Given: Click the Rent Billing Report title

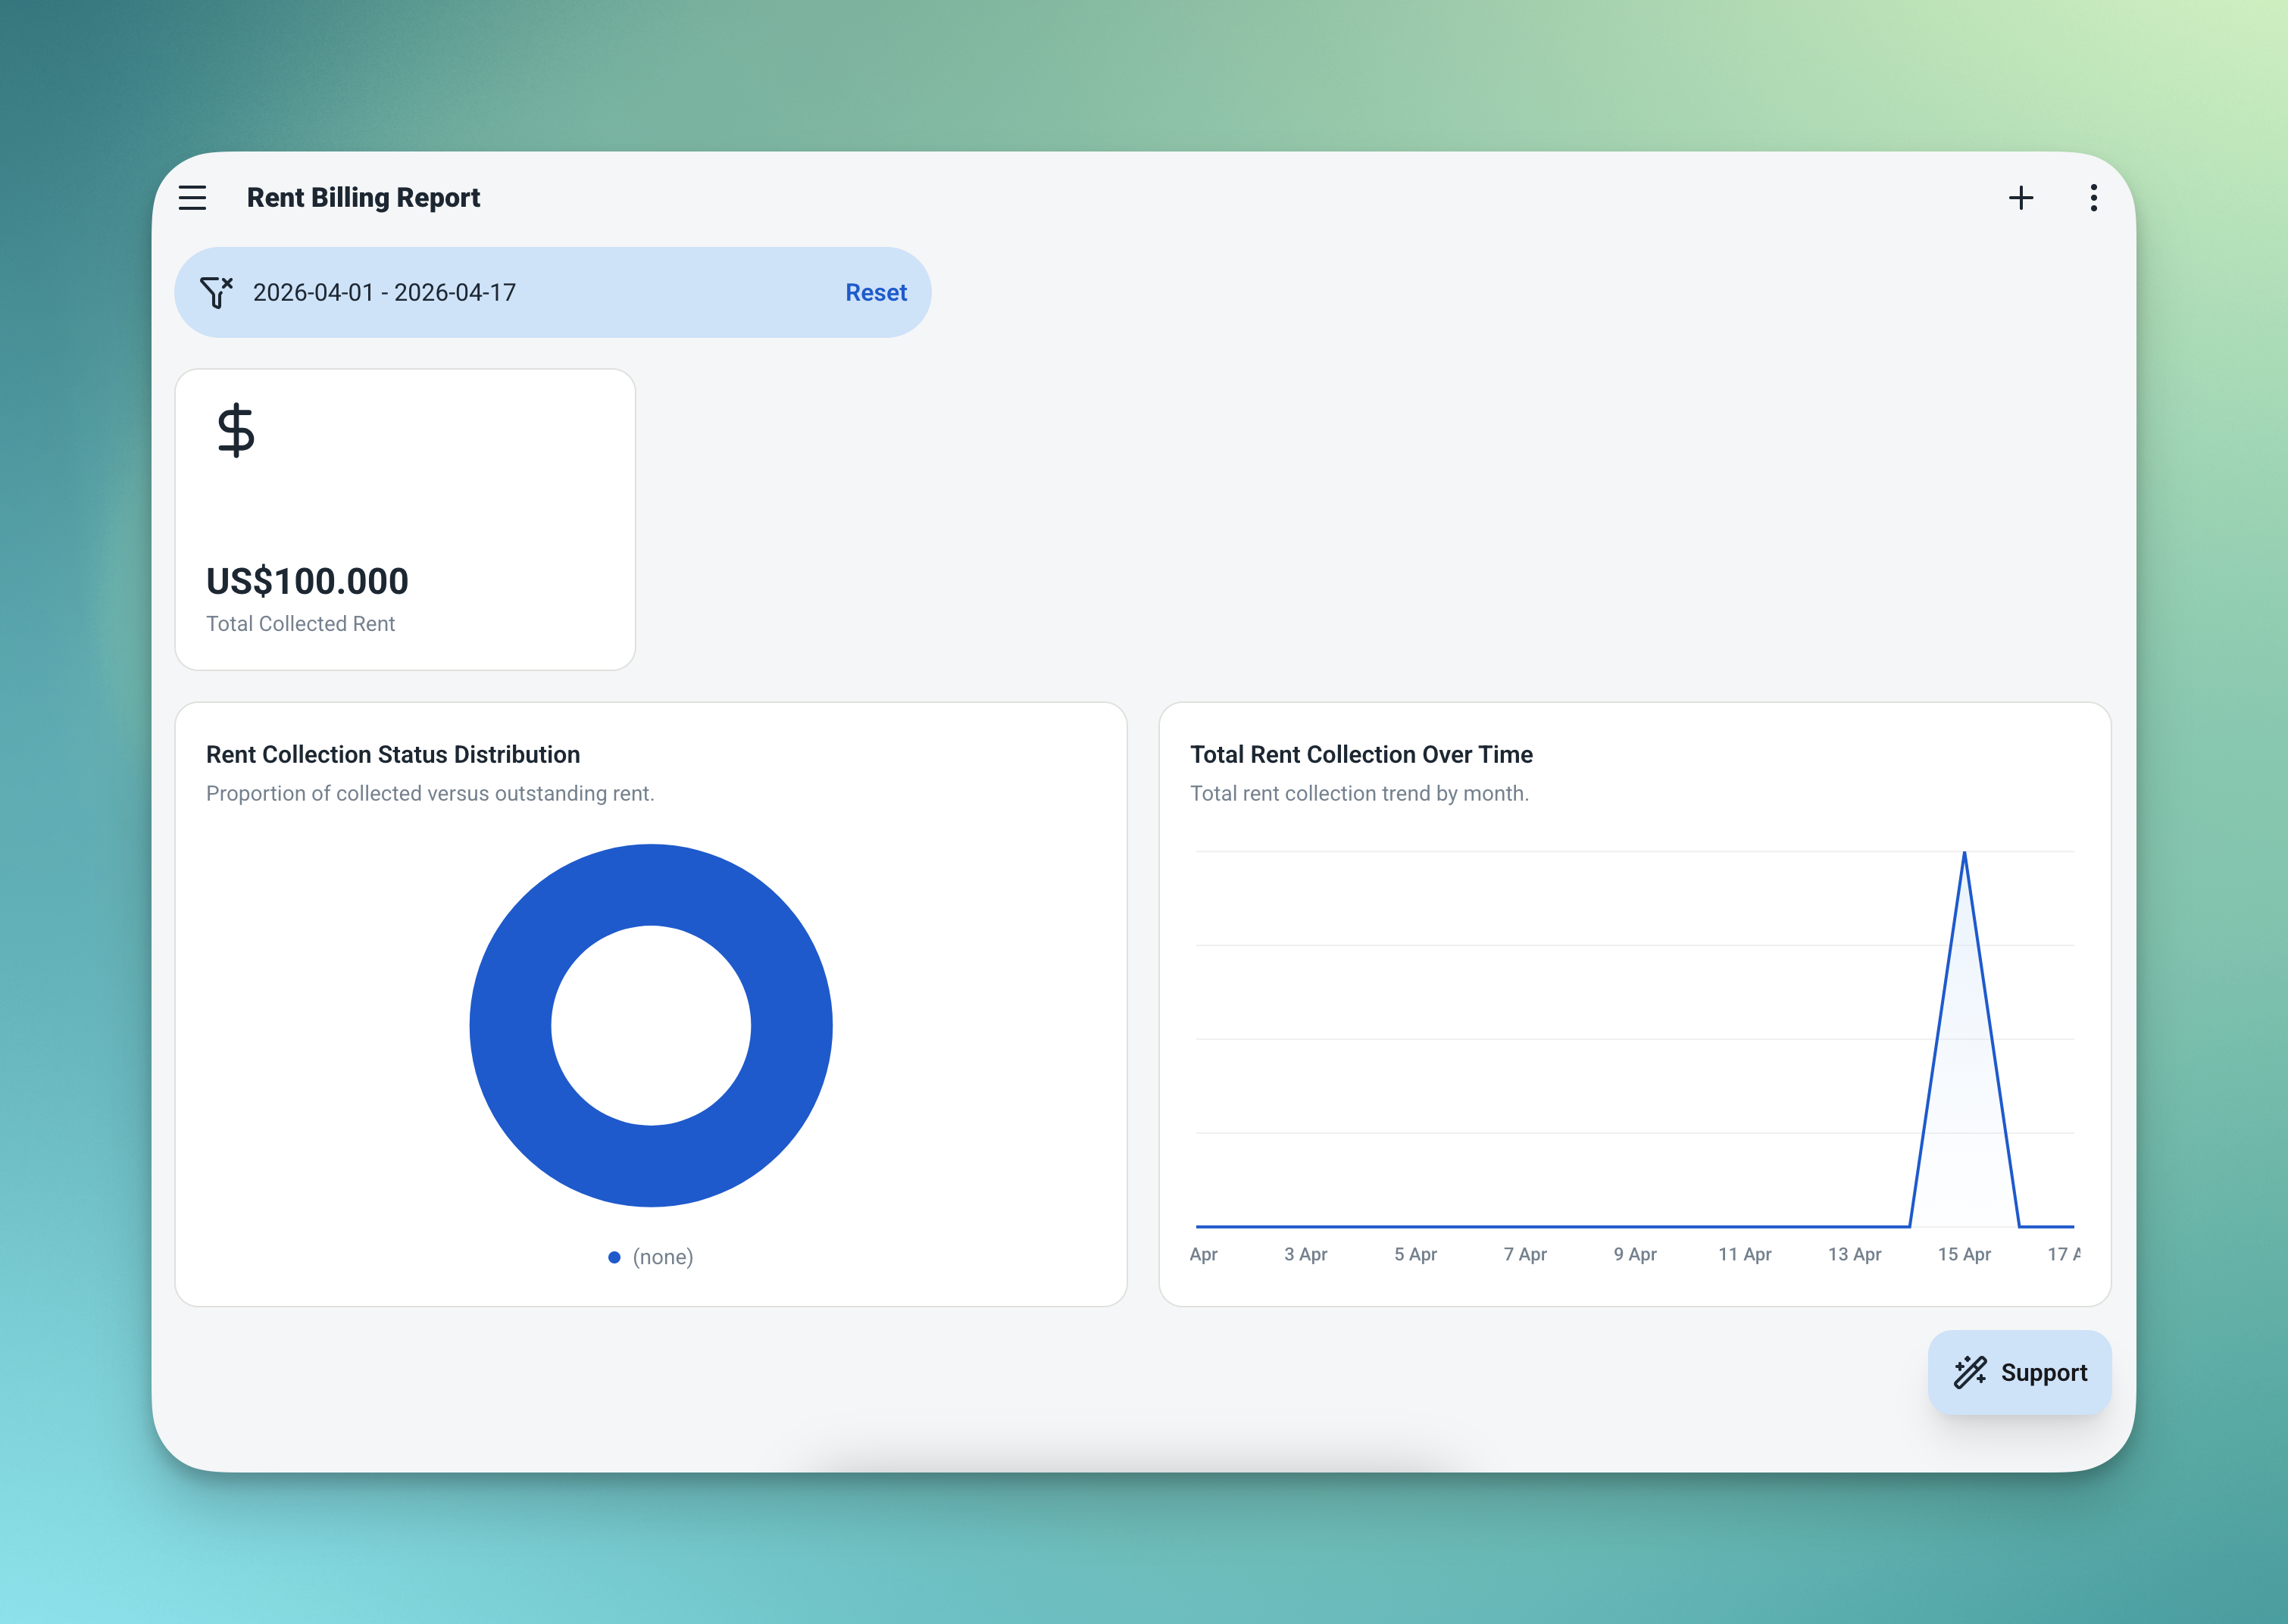Looking at the screenshot, I should [x=363, y=198].
